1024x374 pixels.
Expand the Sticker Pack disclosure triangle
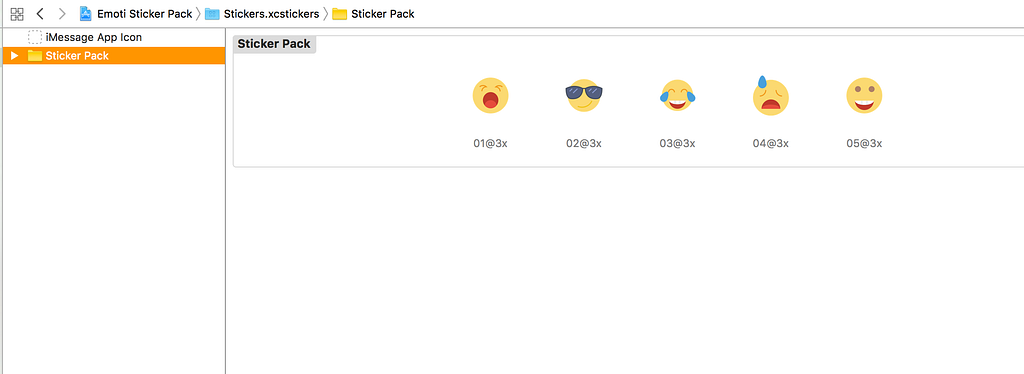[14, 56]
